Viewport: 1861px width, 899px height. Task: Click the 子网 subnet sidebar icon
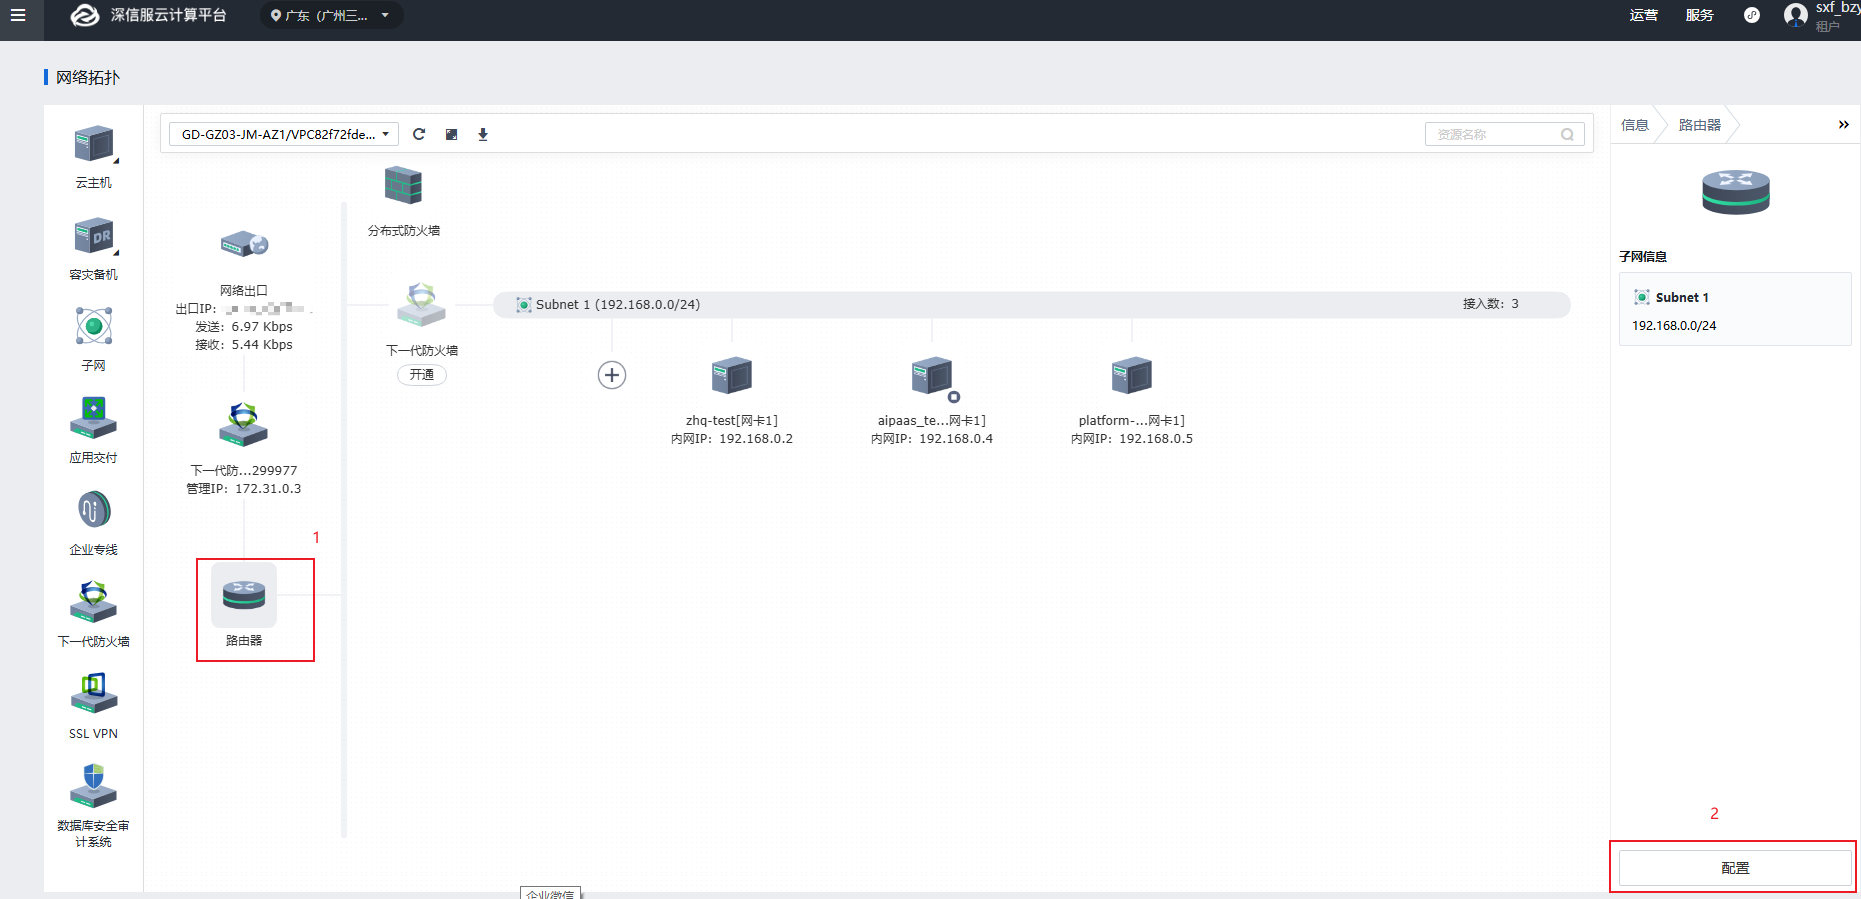coord(94,327)
